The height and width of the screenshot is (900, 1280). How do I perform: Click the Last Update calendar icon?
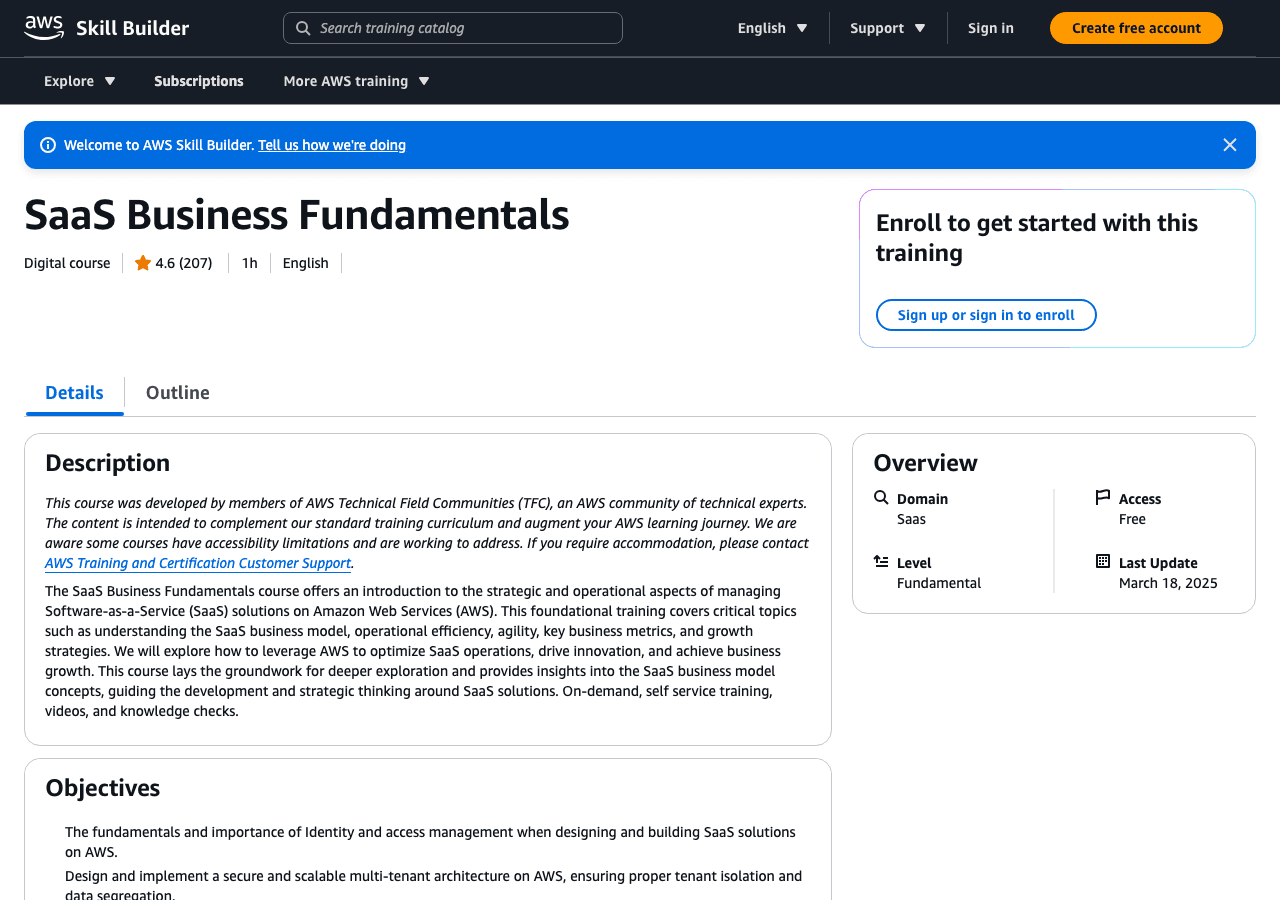pos(1103,561)
